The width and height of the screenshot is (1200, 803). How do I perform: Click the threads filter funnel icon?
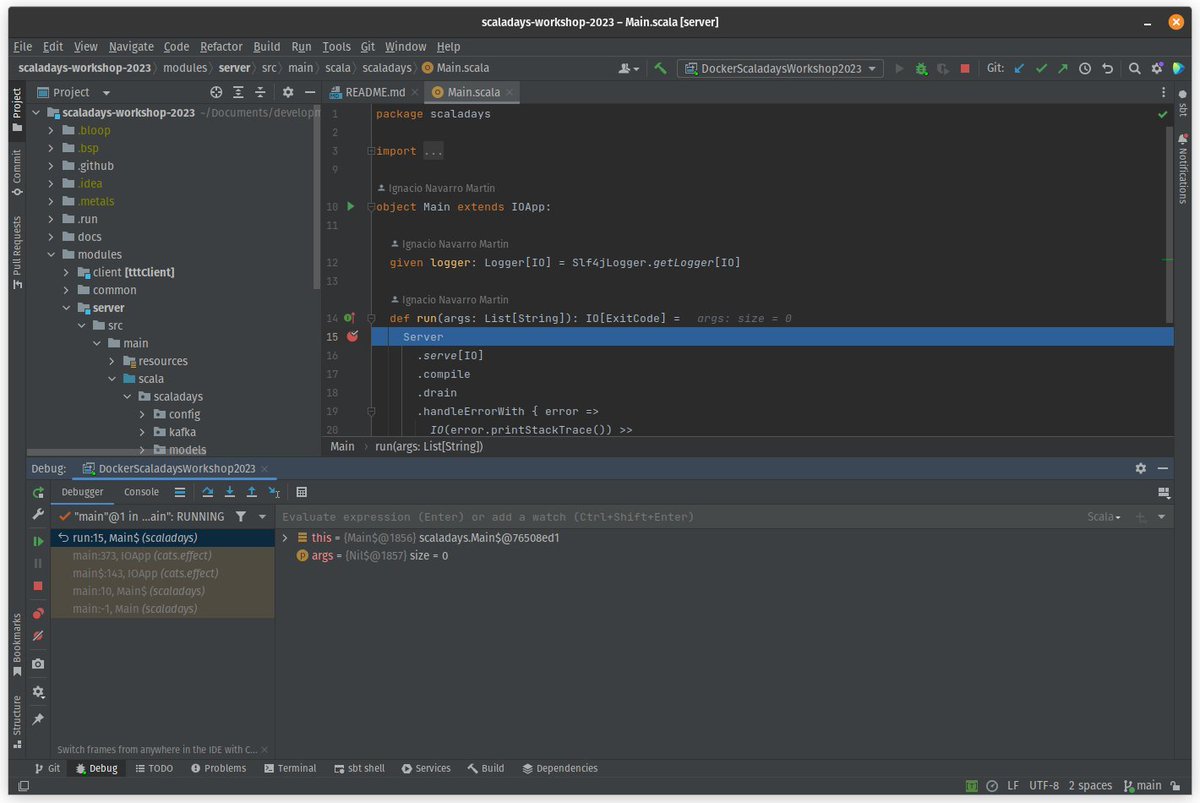click(241, 517)
